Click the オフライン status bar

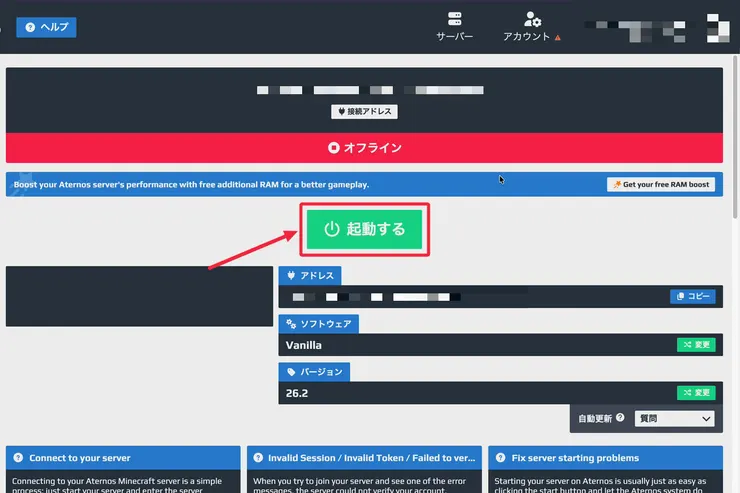364,148
